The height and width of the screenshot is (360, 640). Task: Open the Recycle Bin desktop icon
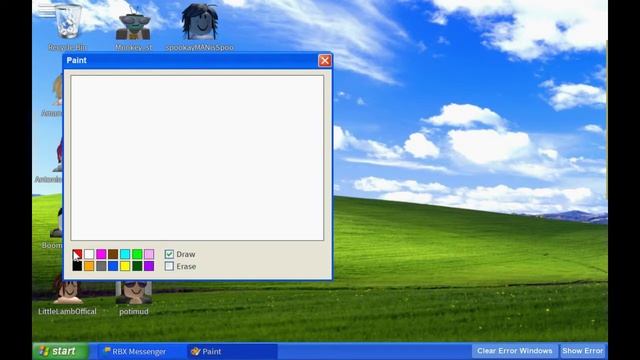(68, 27)
